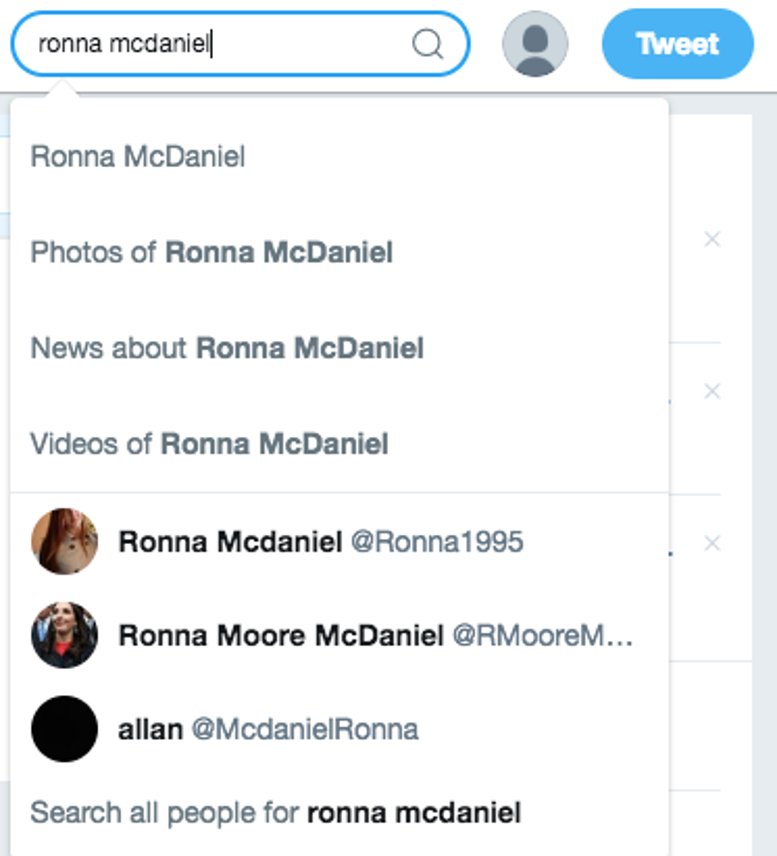Viewport: 777px width, 856px height.
Task: Choose News about Ronna McDaniel suggestion
Action: tap(227, 348)
